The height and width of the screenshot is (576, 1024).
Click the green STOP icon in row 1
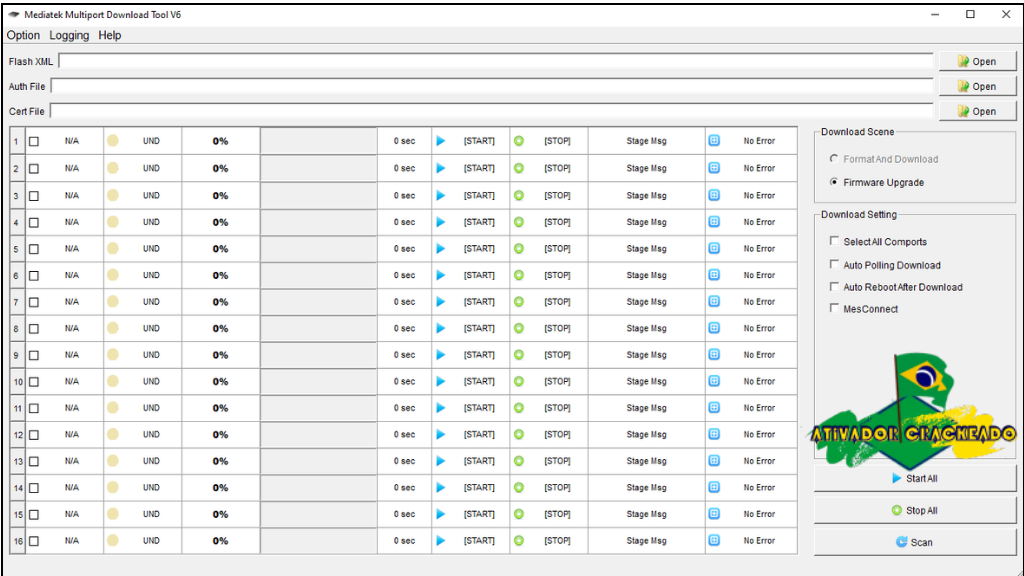click(x=519, y=141)
